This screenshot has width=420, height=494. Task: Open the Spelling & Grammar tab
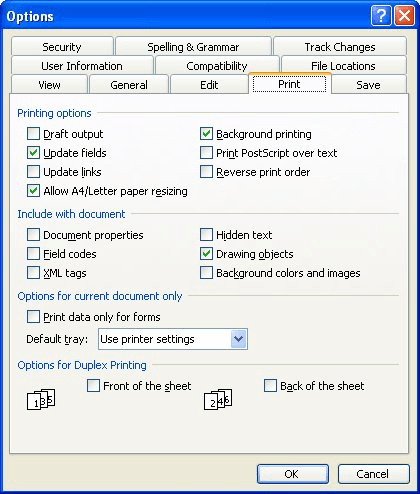[x=193, y=47]
